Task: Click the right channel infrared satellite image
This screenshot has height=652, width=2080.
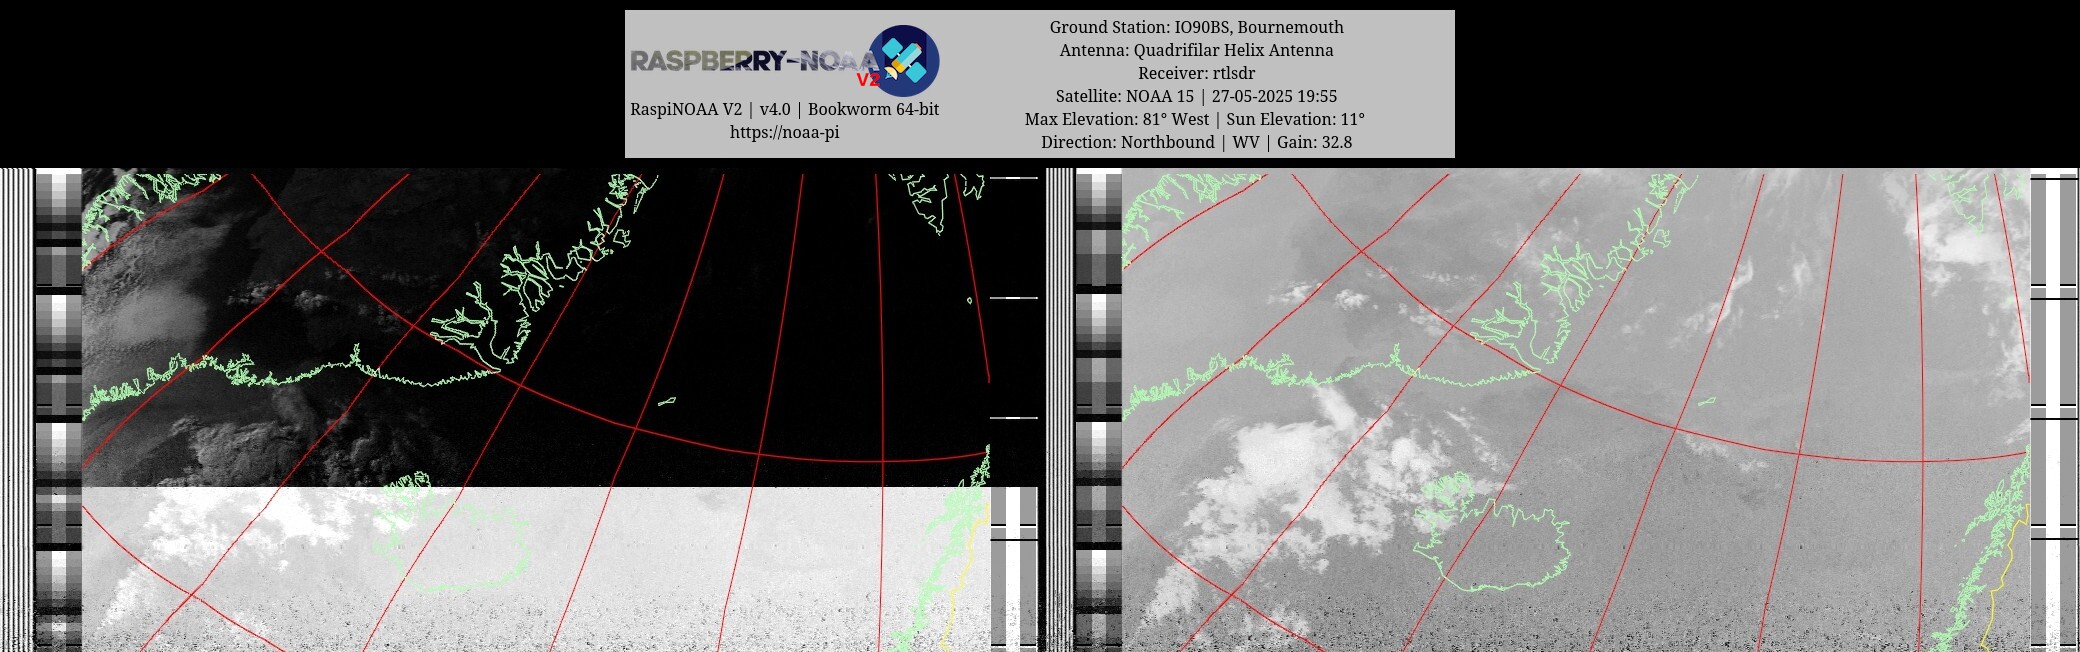Action: 1576,410
